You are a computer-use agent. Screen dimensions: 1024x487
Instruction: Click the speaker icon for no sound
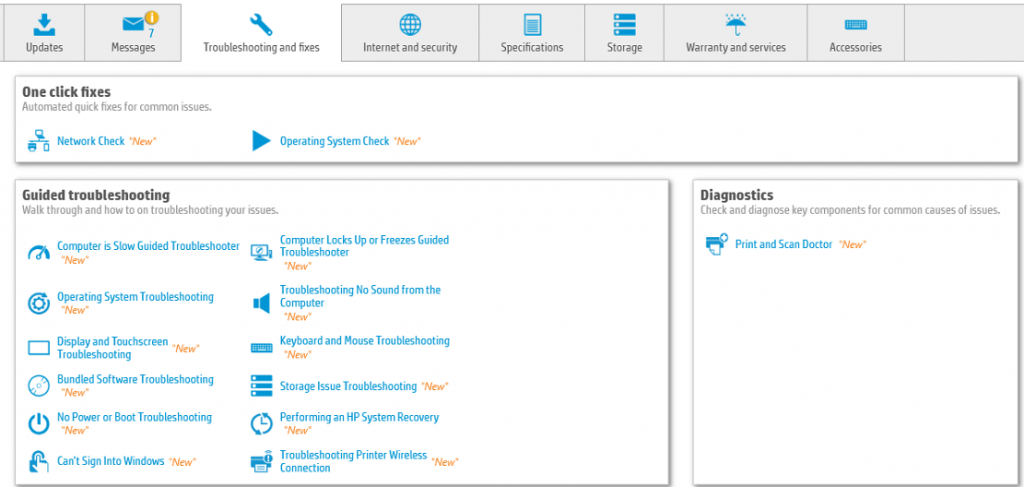click(261, 302)
